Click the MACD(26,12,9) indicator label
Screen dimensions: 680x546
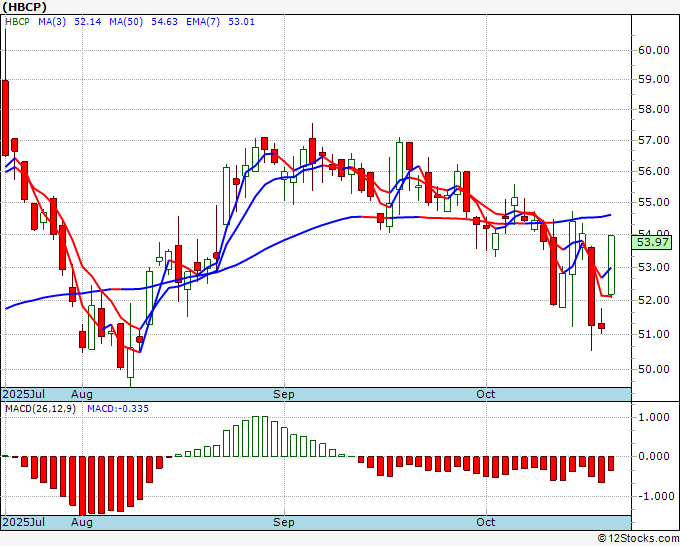coord(40,409)
